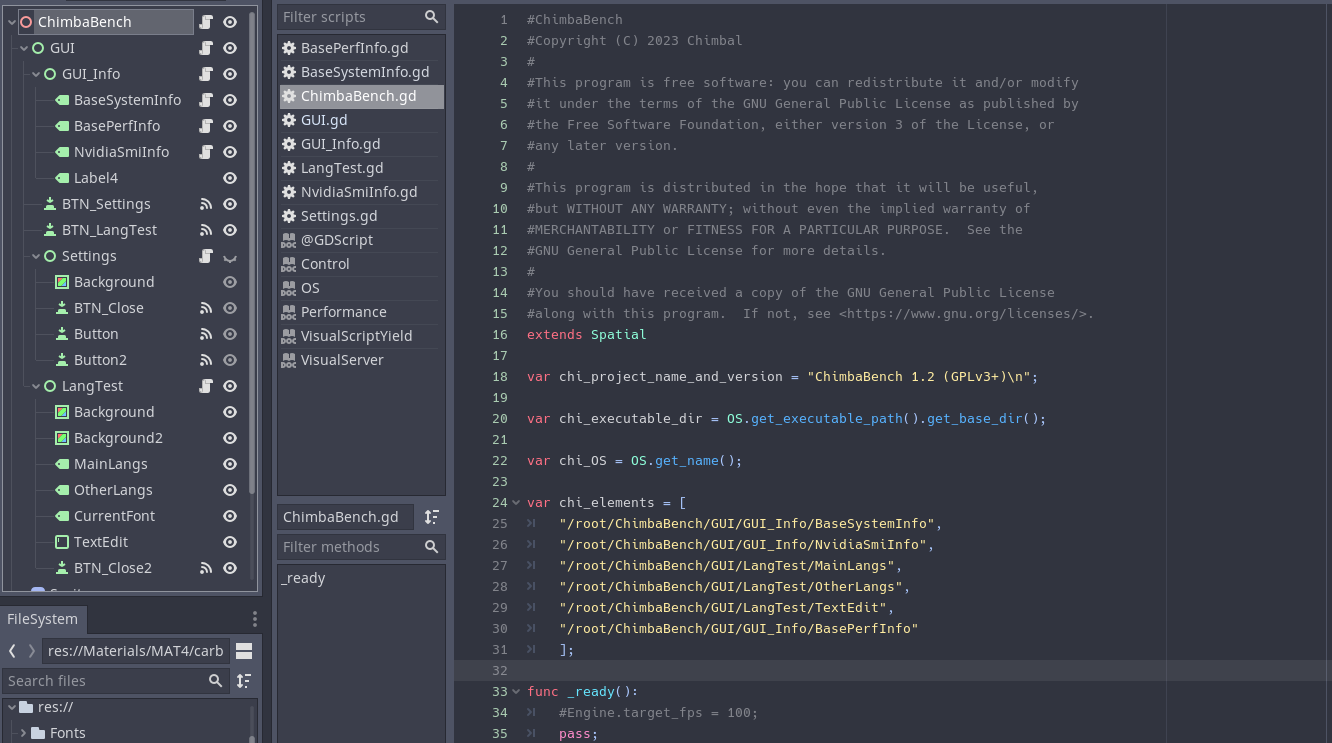Image resolution: width=1332 pixels, height=743 pixels.
Task: Open the LangTest node's script icon
Action: (x=206, y=386)
